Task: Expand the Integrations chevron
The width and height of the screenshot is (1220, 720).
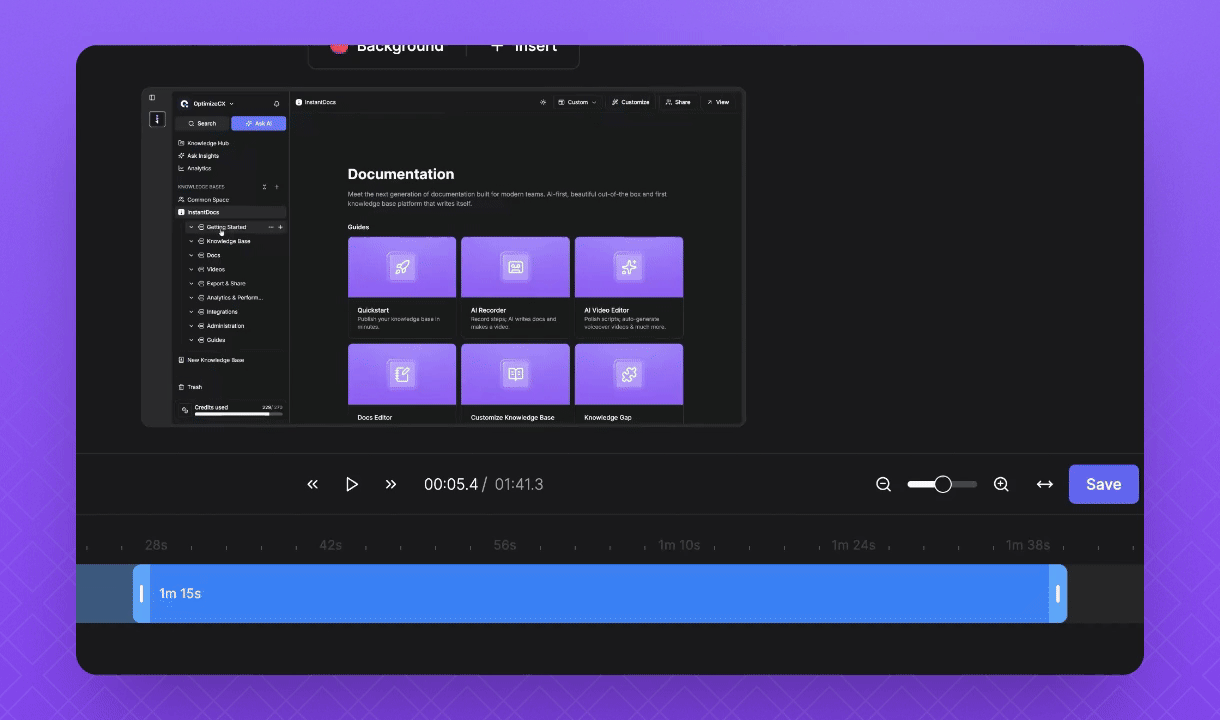Action: [x=191, y=312]
